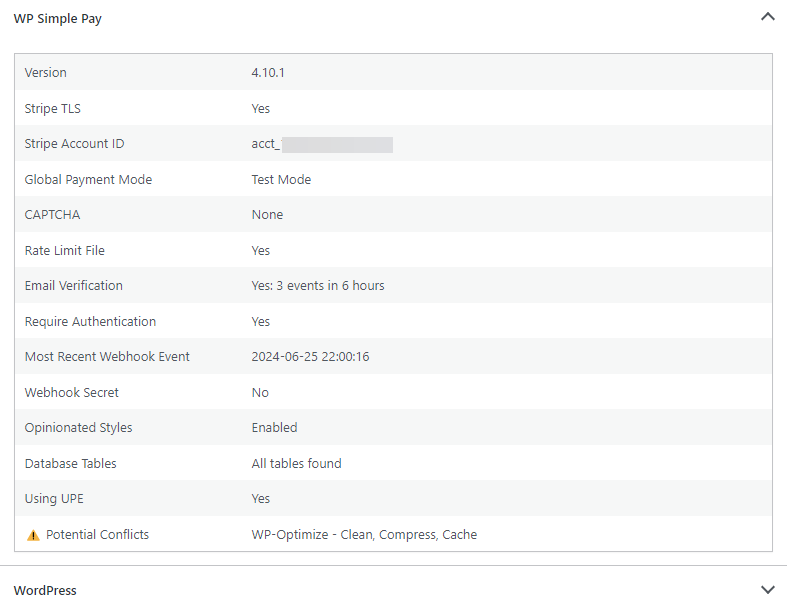Viewport: 787px width, 610px height.
Task: Click the redacted Stripe Account ID value
Action: coord(336,144)
